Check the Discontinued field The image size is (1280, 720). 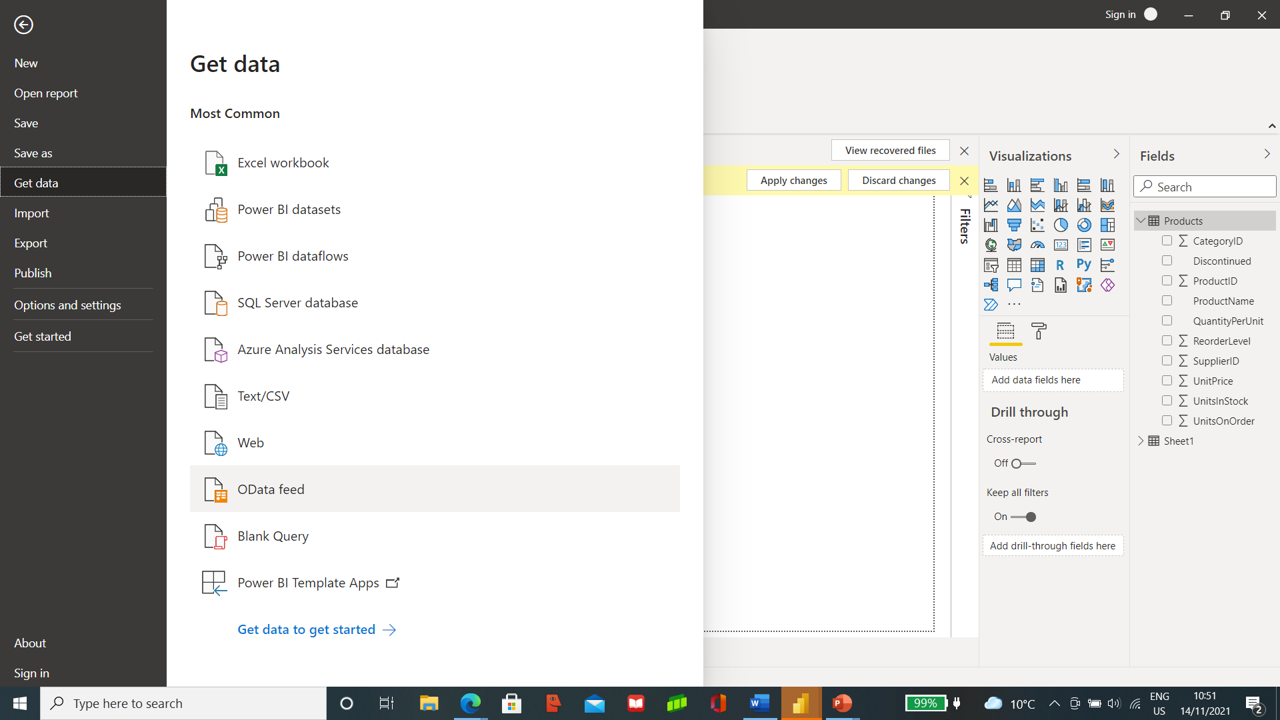point(1167,261)
